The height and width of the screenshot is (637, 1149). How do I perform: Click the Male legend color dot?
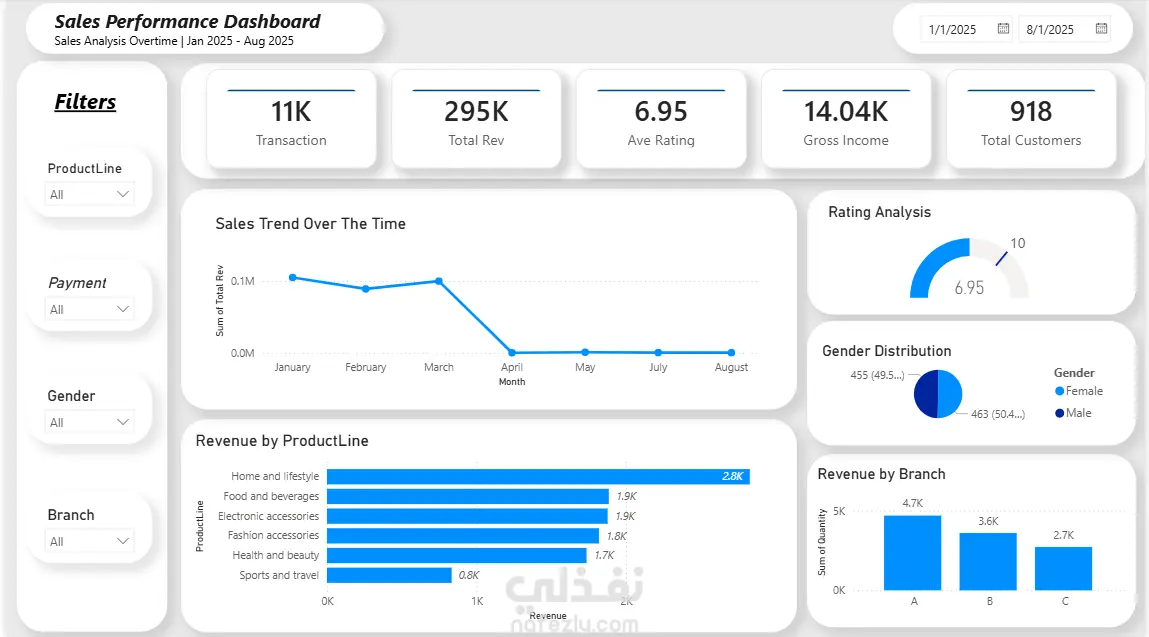(x=1059, y=413)
